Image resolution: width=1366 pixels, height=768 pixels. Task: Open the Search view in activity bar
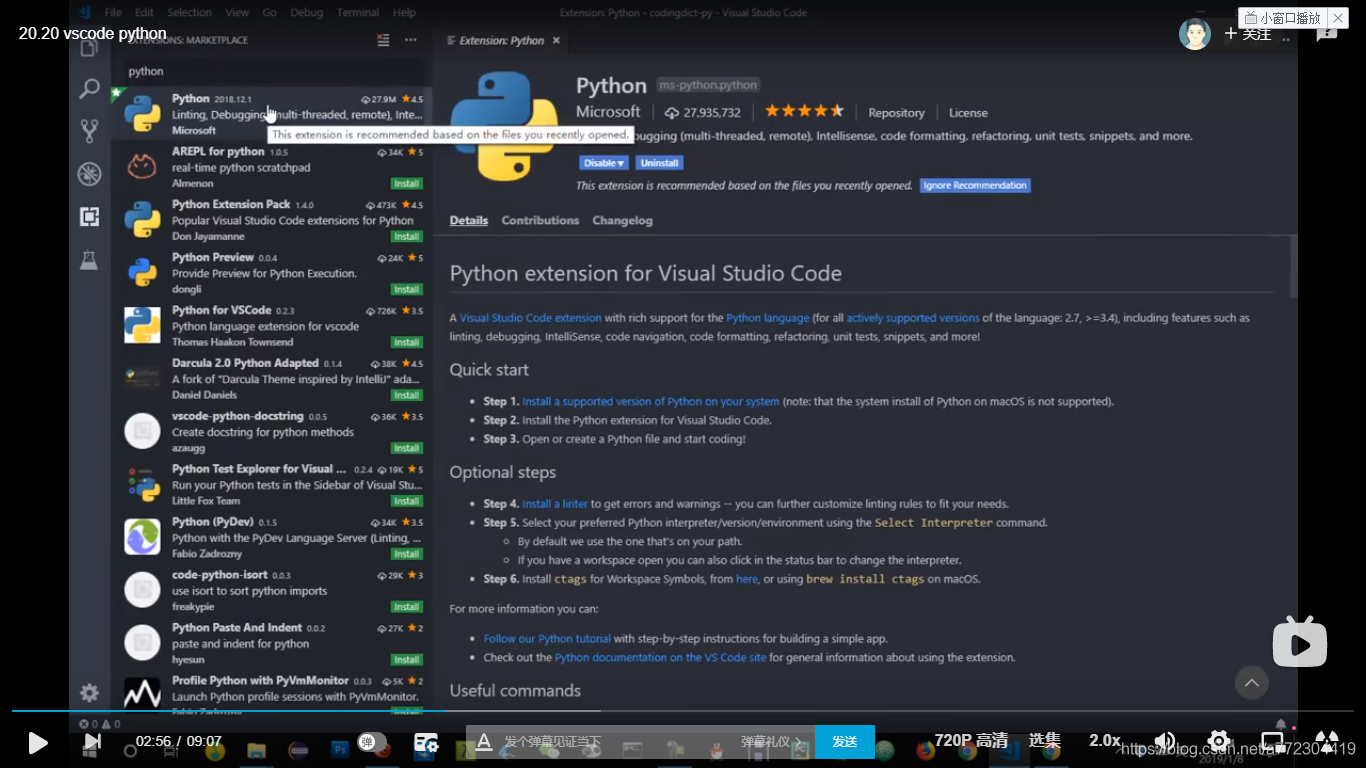pos(89,88)
